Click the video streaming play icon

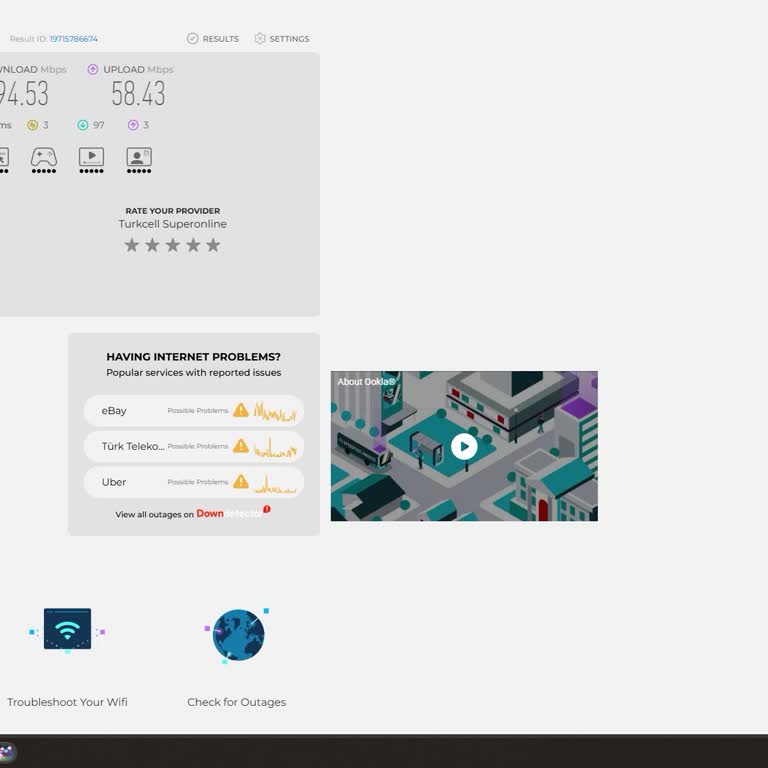pyautogui.click(x=92, y=160)
